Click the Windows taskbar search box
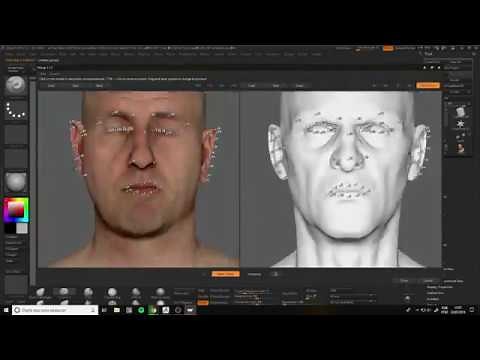480x360 pixels. (55, 310)
